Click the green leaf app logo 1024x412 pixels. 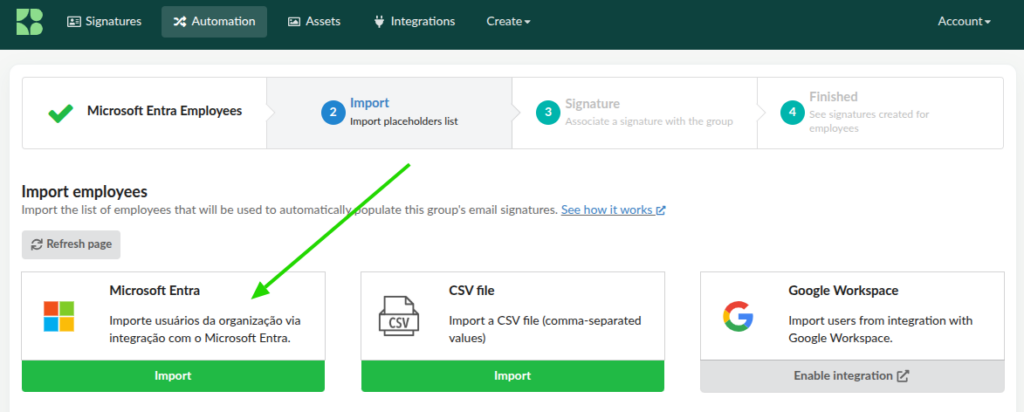[x=29, y=21]
